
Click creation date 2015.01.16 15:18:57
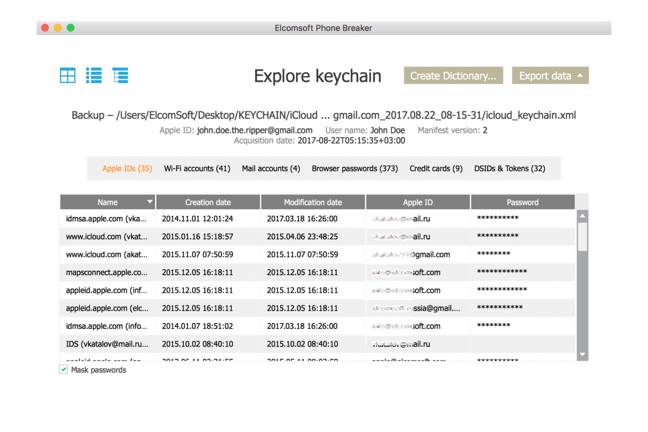pos(198,236)
